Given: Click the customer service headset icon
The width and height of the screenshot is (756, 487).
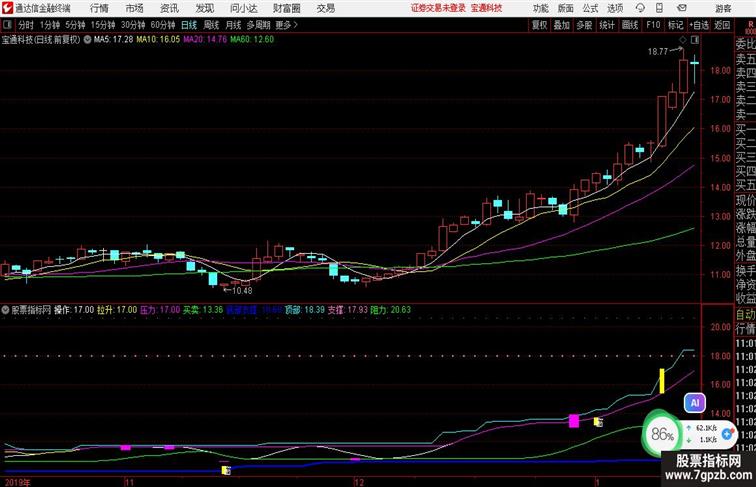Looking at the screenshot, I should point(640,8).
